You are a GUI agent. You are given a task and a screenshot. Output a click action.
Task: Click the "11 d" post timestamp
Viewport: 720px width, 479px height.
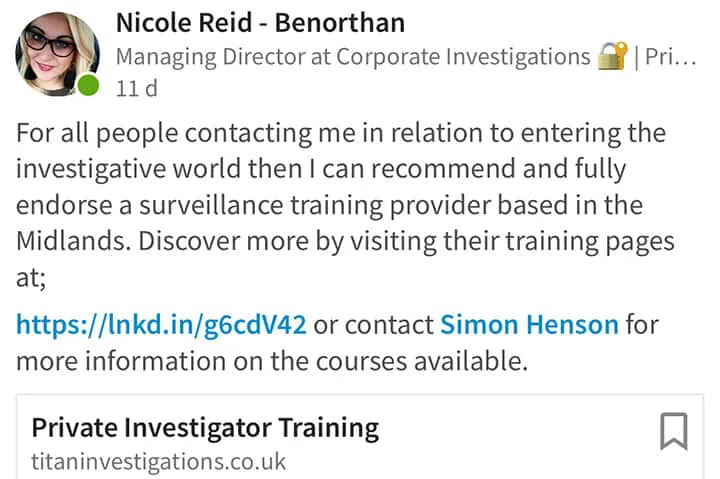click(137, 87)
